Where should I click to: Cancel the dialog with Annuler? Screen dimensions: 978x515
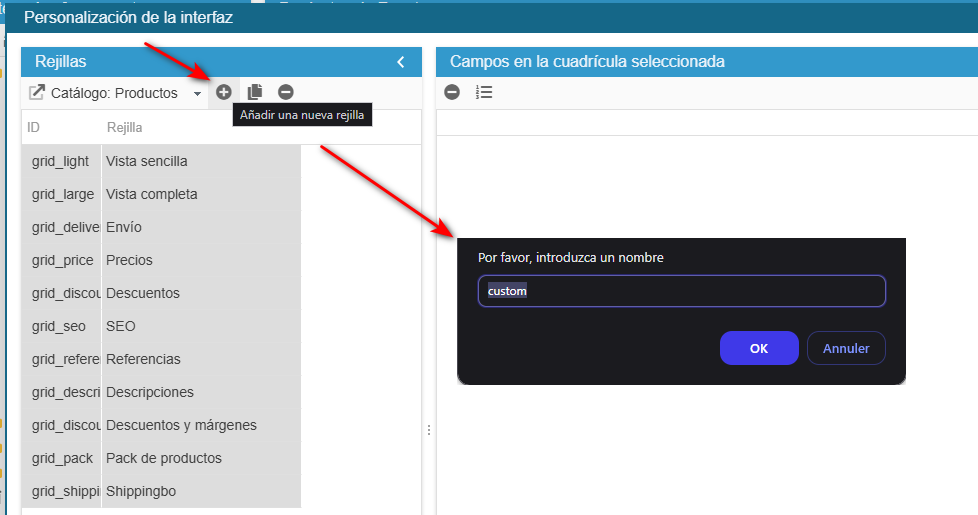846,348
